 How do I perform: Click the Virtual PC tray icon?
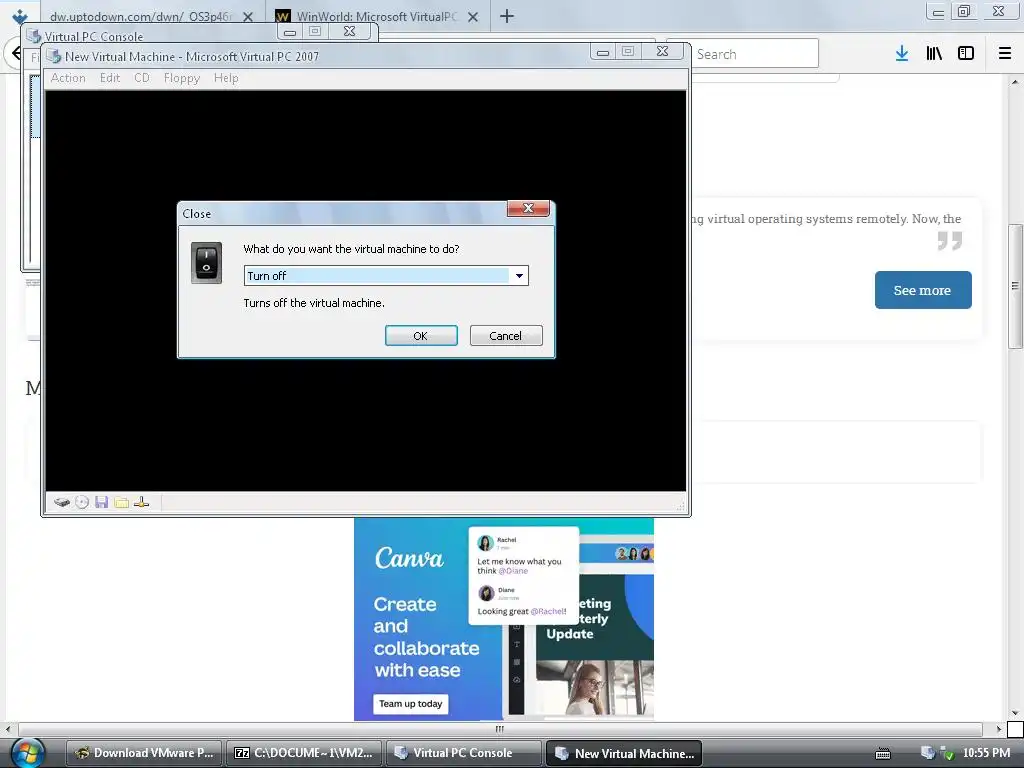pyautogui.click(x=927, y=753)
